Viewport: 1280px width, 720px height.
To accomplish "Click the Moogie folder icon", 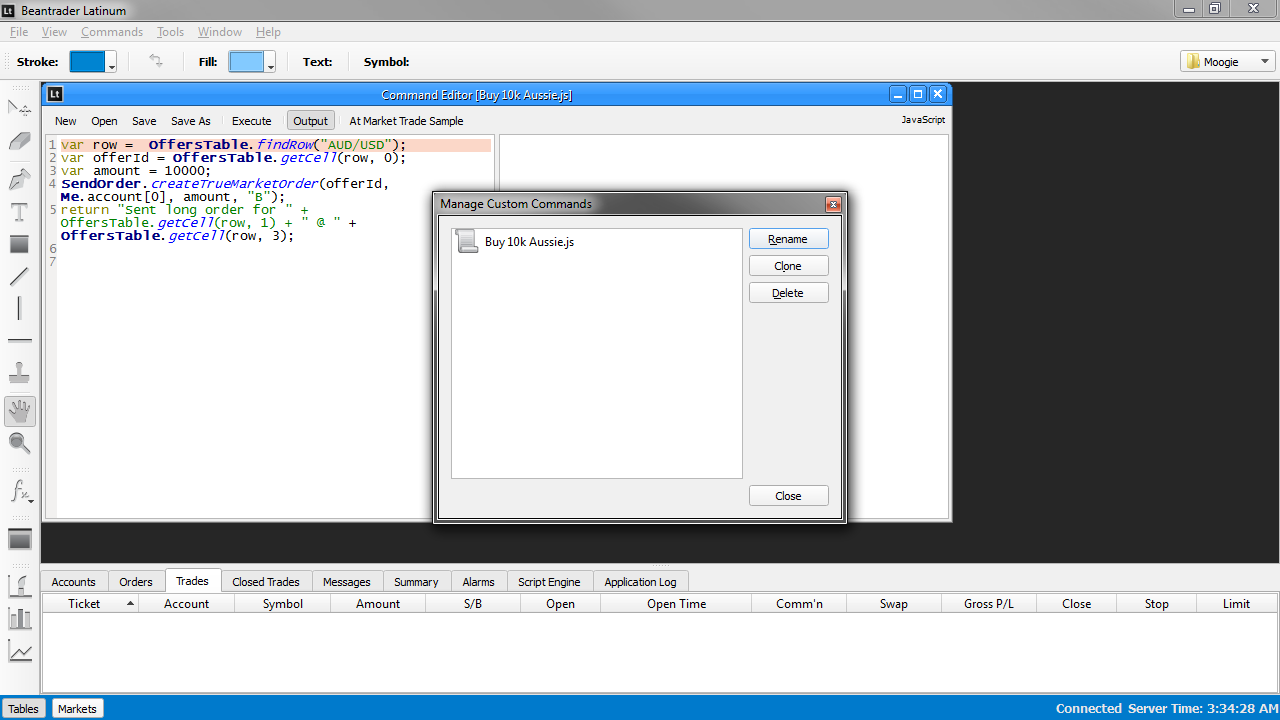I will (1193, 62).
